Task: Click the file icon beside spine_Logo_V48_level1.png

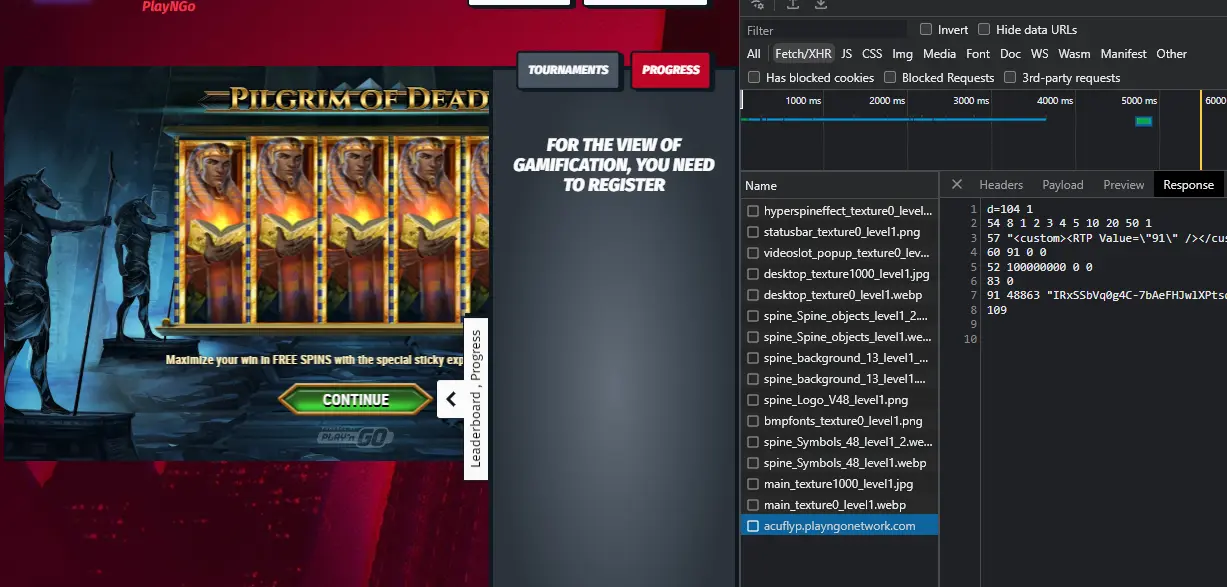Action: coord(753,400)
